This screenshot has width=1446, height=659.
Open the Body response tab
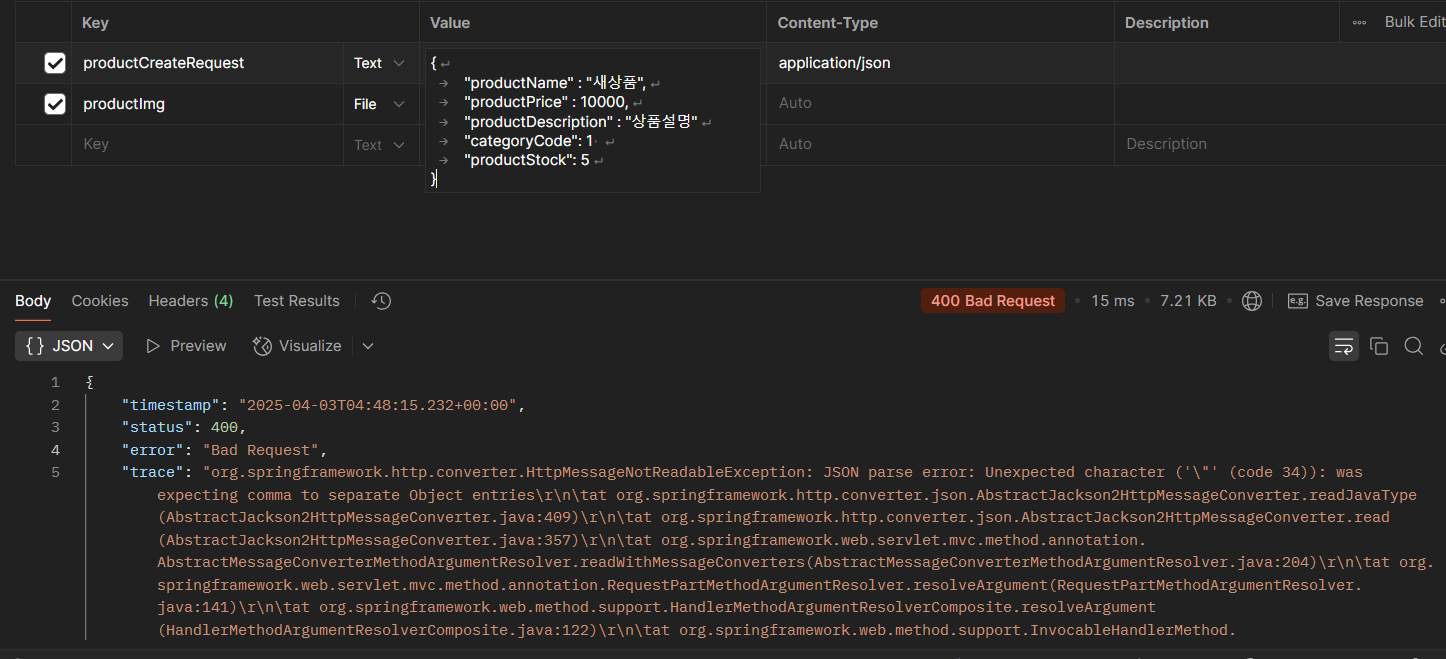coord(33,301)
